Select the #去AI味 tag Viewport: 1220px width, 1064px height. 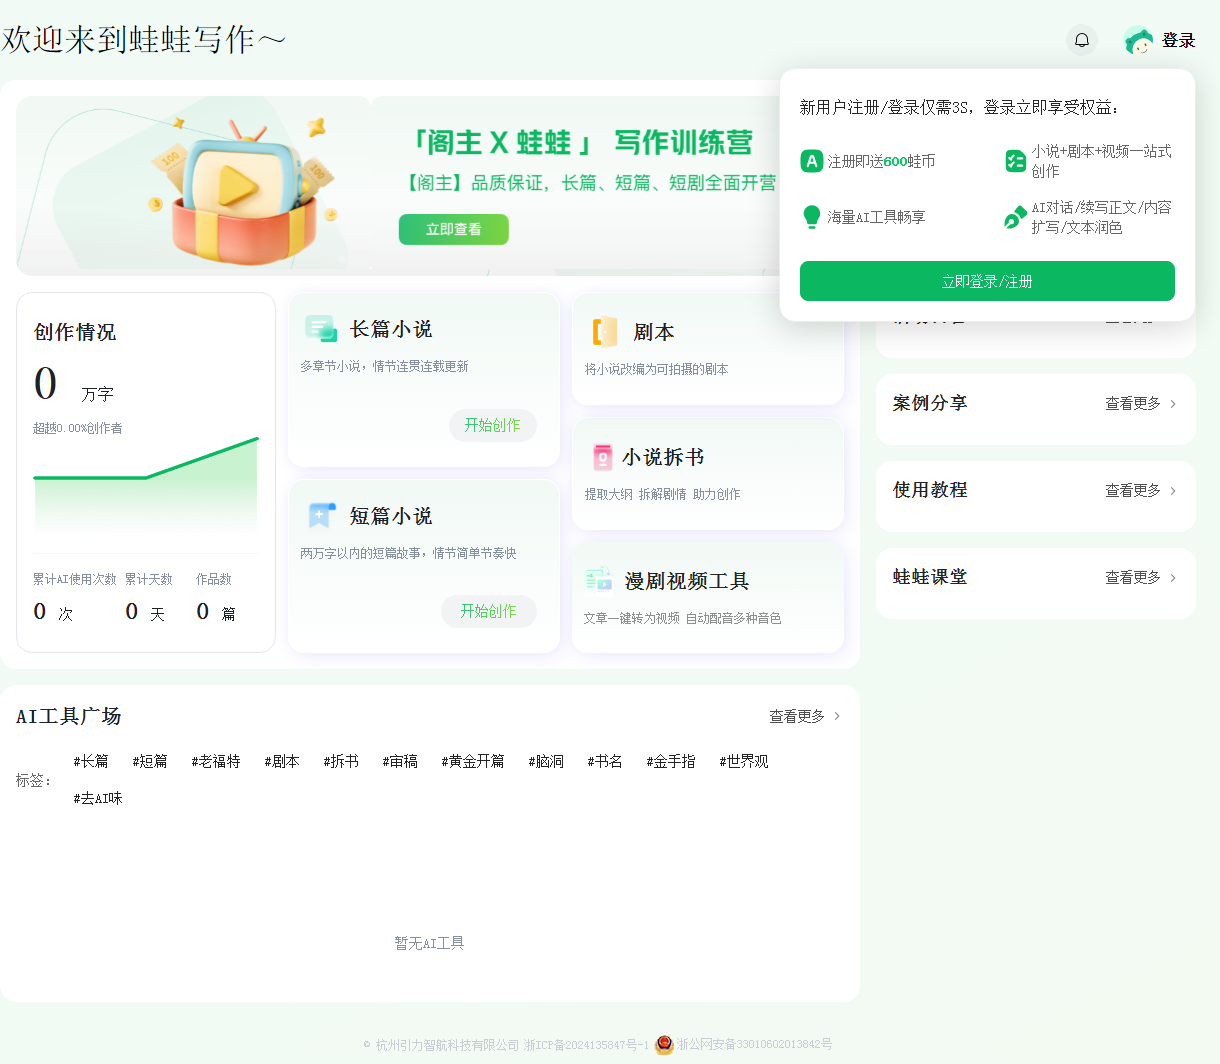pos(97,798)
